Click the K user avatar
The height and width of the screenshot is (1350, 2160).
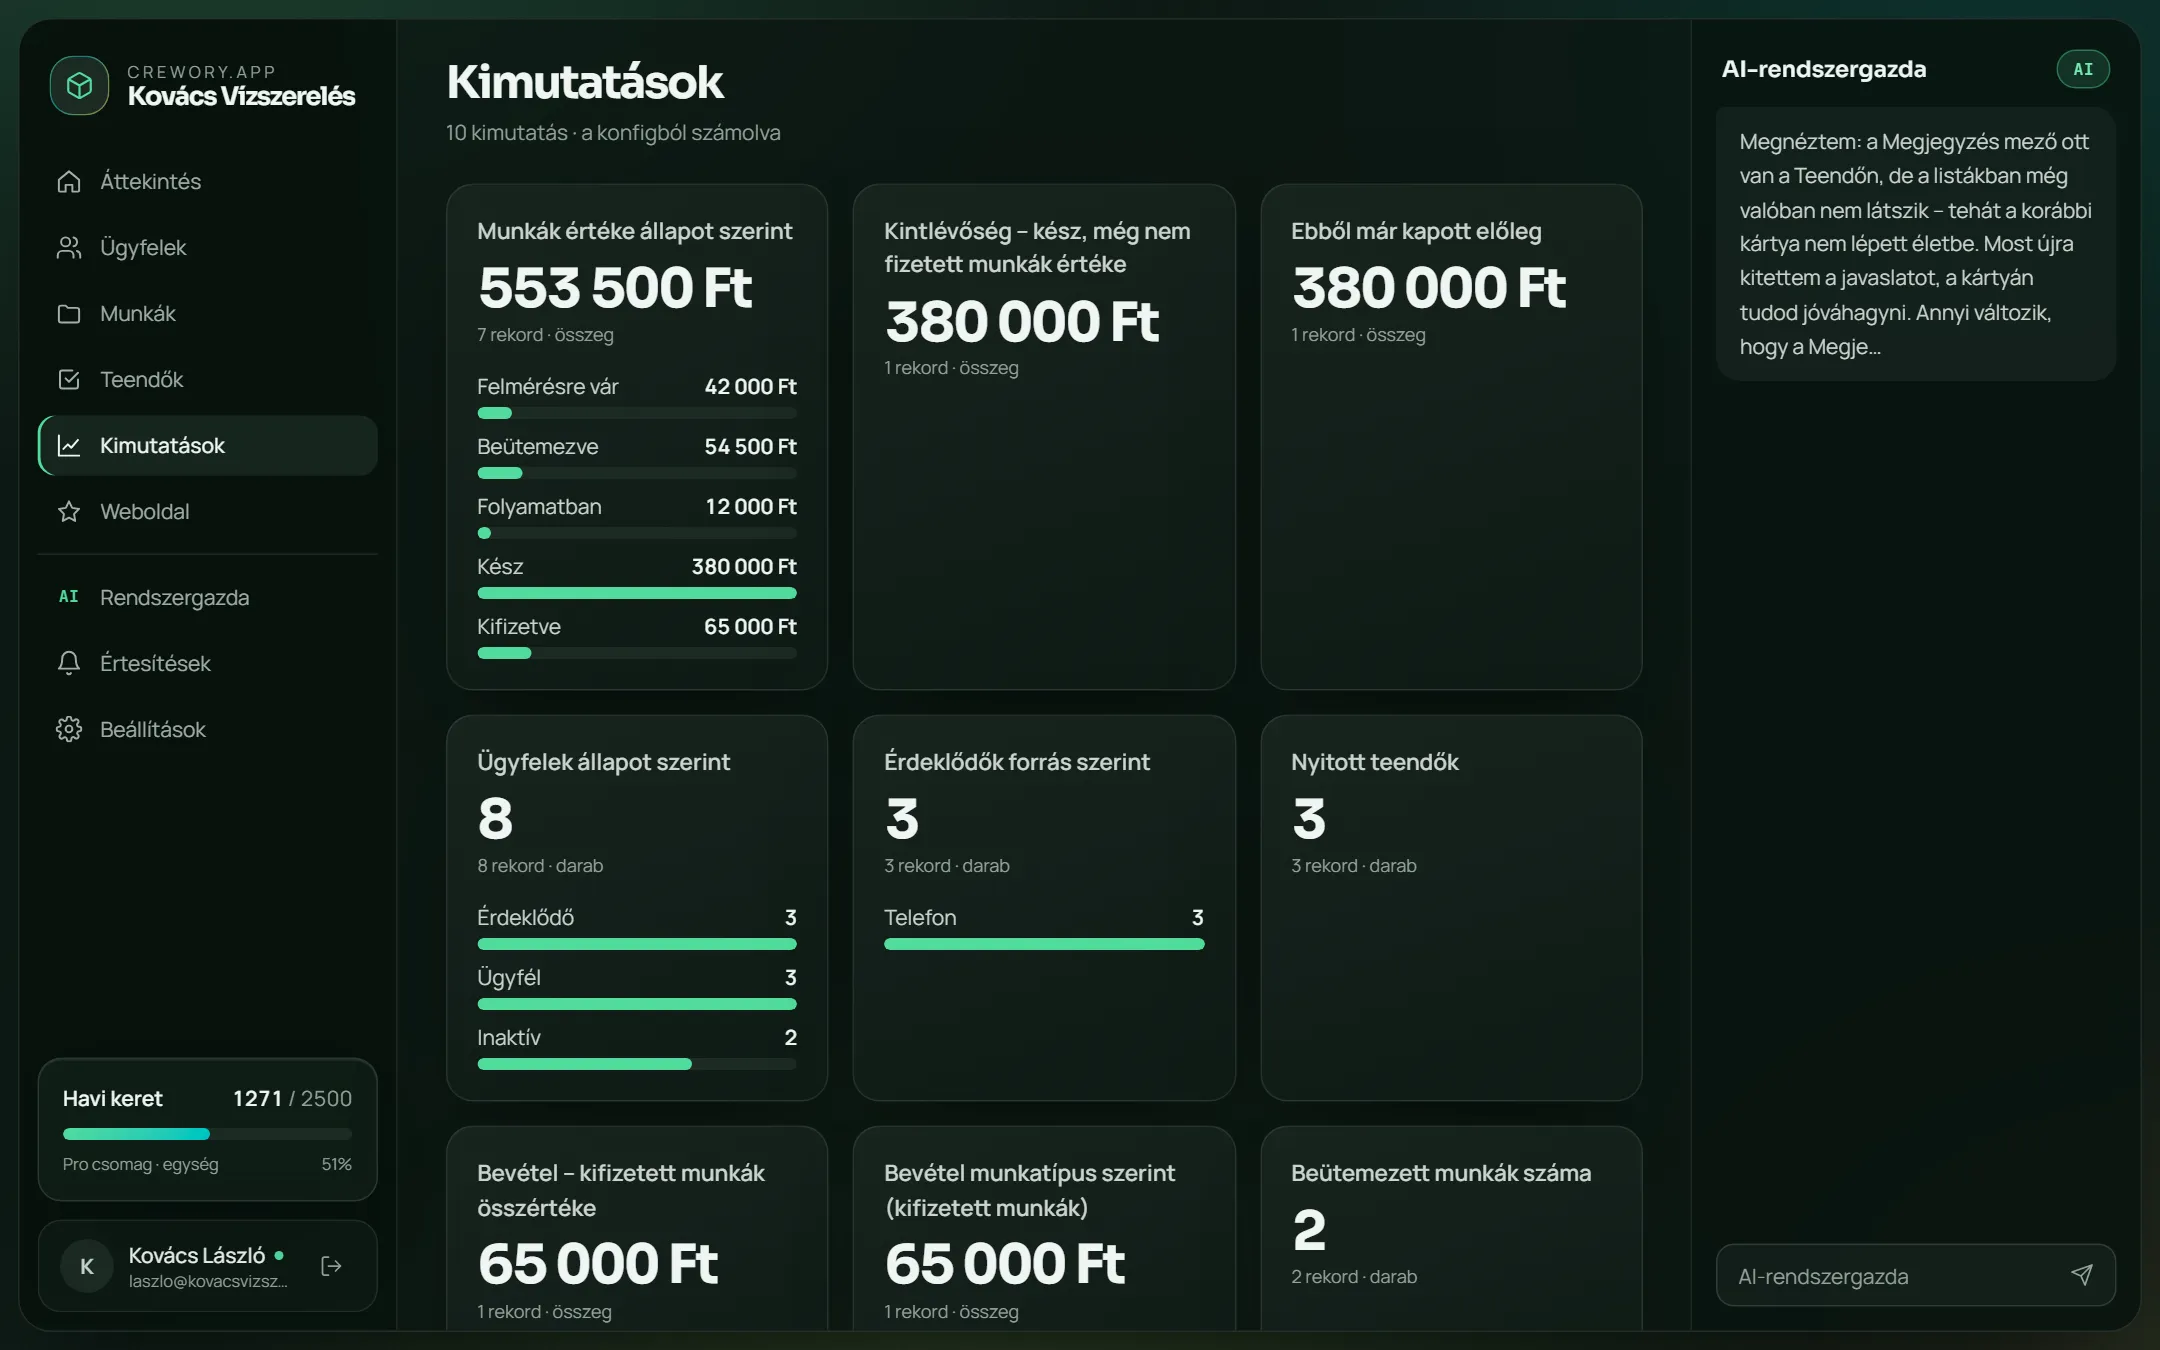coord(87,1266)
